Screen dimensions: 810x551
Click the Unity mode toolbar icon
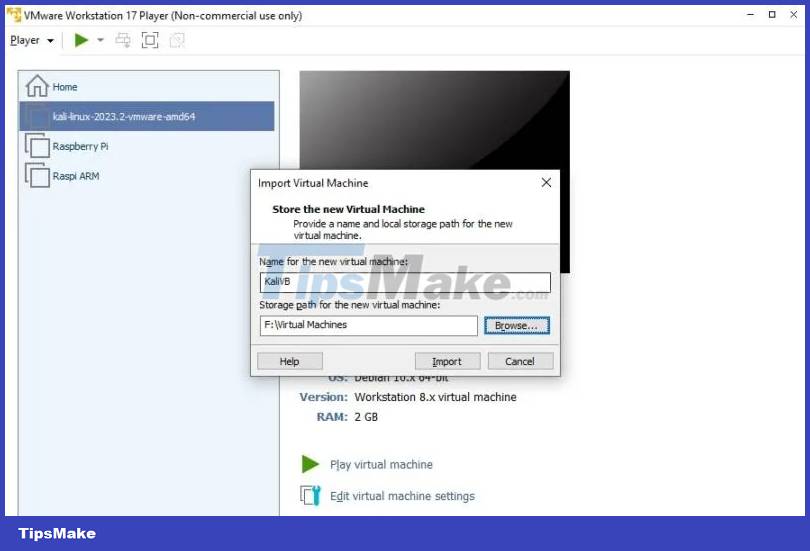[x=177, y=40]
